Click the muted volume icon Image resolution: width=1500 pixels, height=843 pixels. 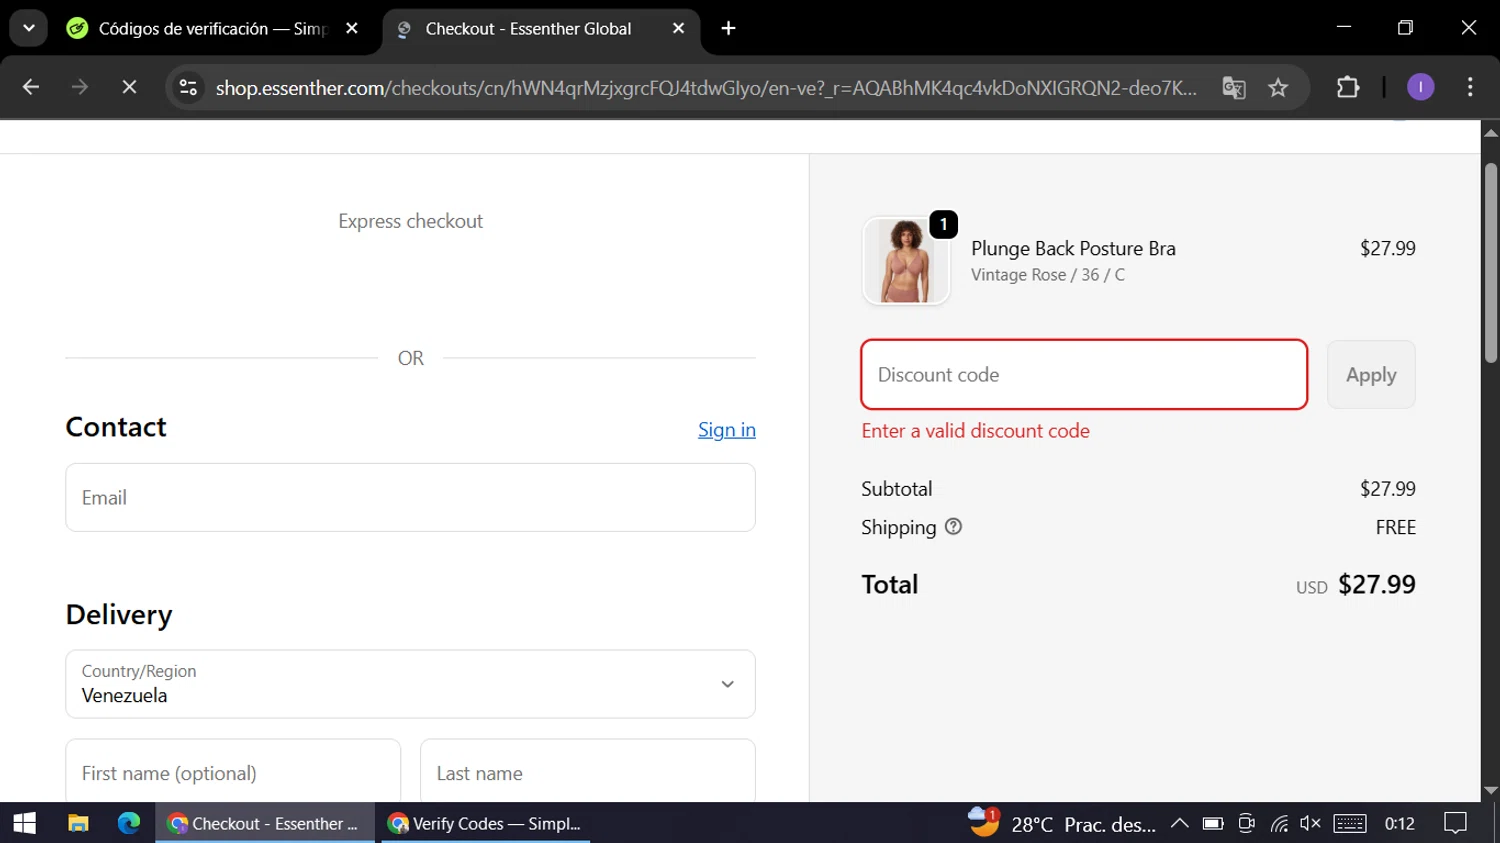tap(1310, 823)
